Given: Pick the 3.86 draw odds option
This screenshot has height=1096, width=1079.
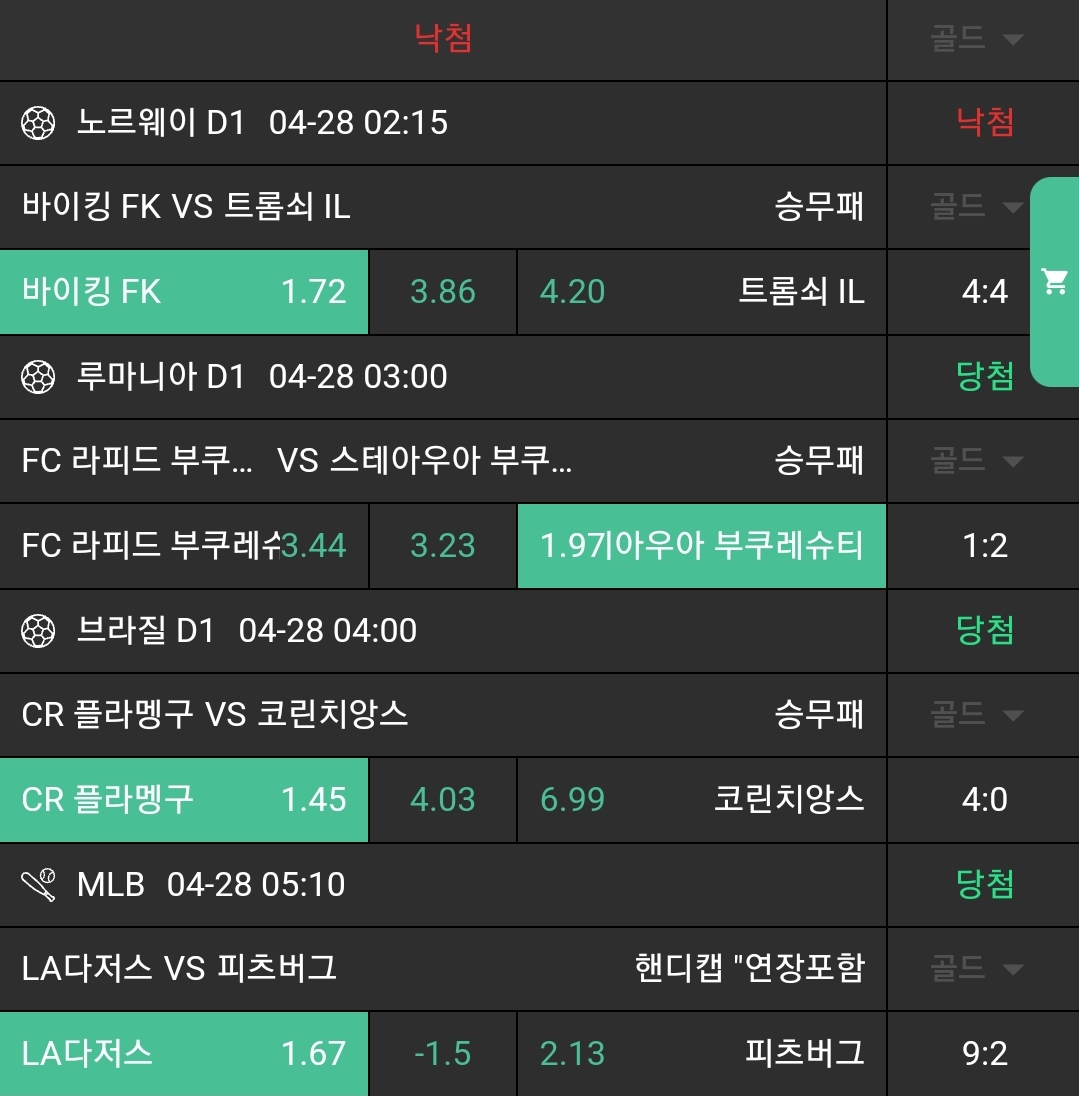Looking at the screenshot, I should pyautogui.click(x=442, y=292).
